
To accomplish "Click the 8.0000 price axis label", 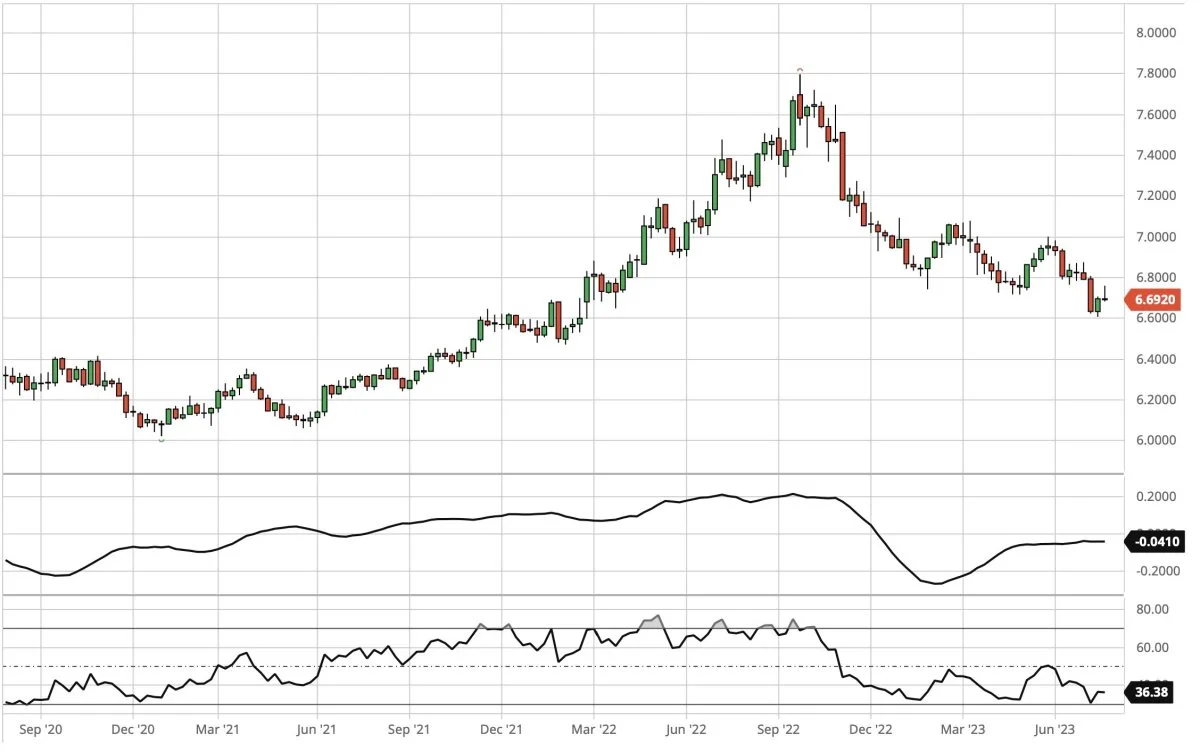I will [x=1157, y=33].
